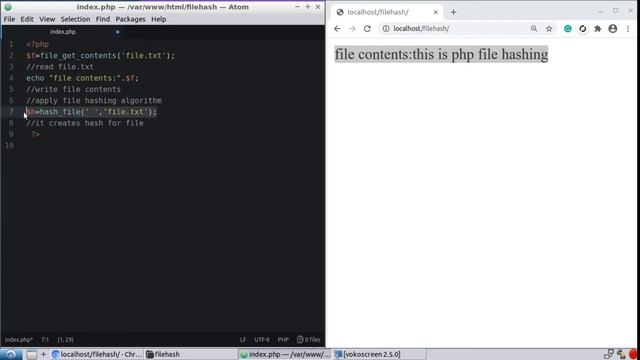This screenshot has height=360, width=640.
Task: Click the file_get_contents code line
Action: [100, 56]
